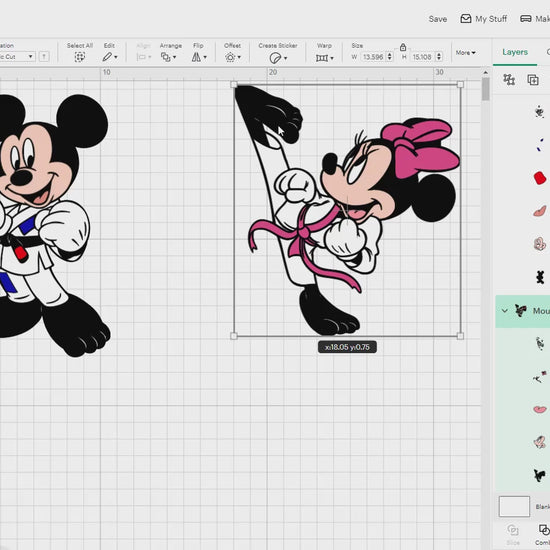The width and height of the screenshot is (550, 550).
Task: Toggle the size aspect ratio lock
Action: click(x=403, y=47)
